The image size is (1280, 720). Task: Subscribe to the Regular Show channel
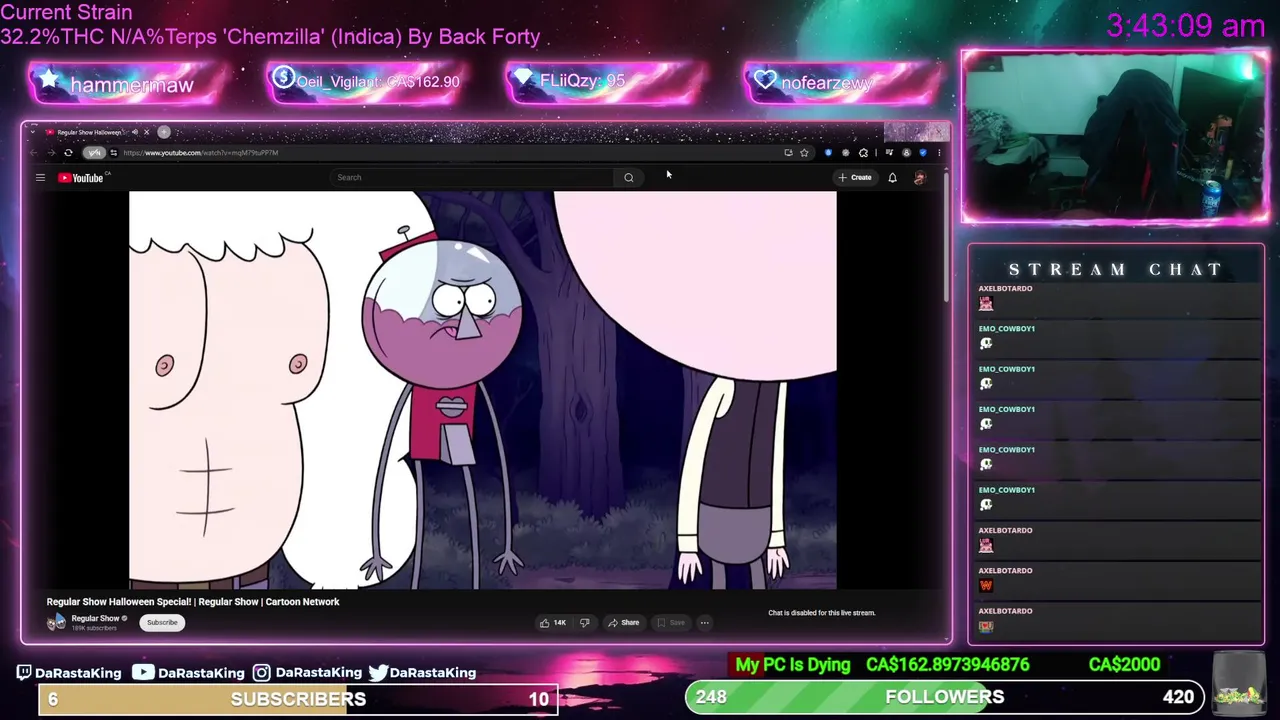point(162,623)
